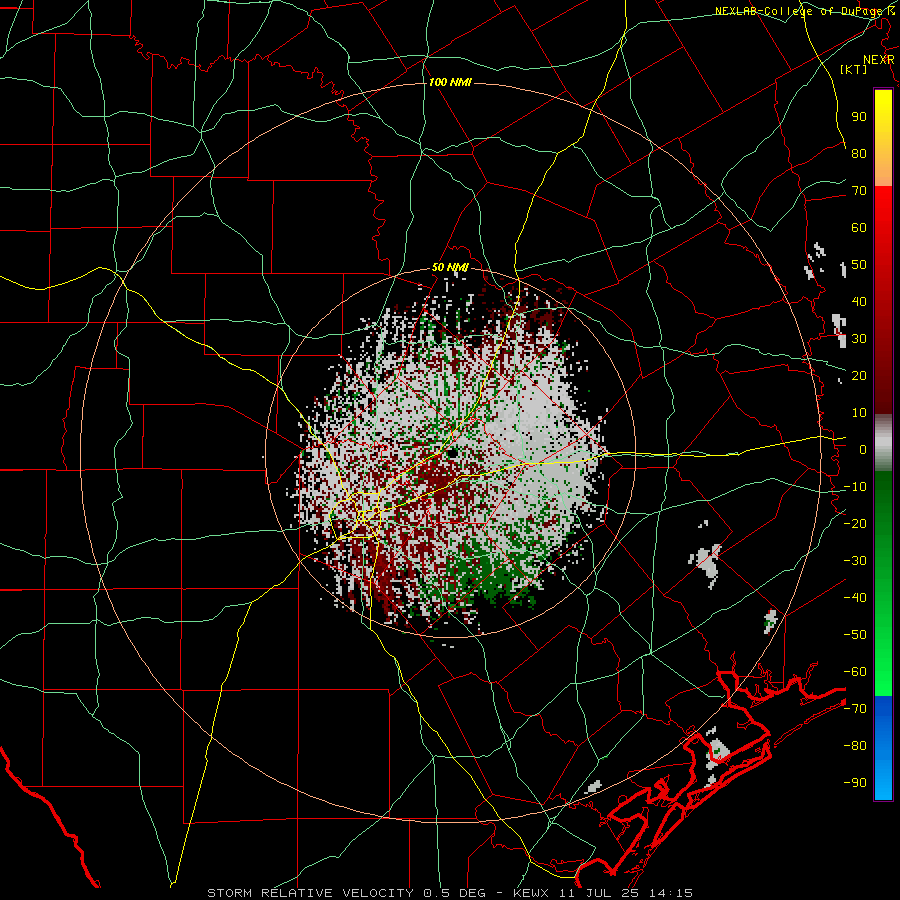Click the 'NEXLAB-College of DuPage' credit text
Image resolution: width=900 pixels, height=900 pixels.
click(x=801, y=11)
